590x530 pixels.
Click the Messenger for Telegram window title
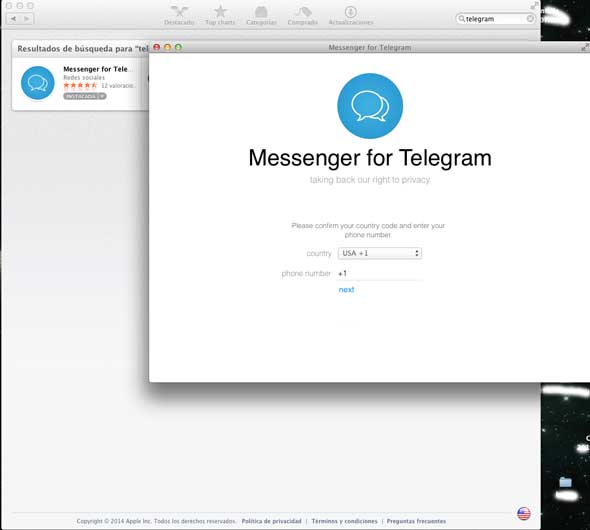pyautogui.click(x=370, y=47)
